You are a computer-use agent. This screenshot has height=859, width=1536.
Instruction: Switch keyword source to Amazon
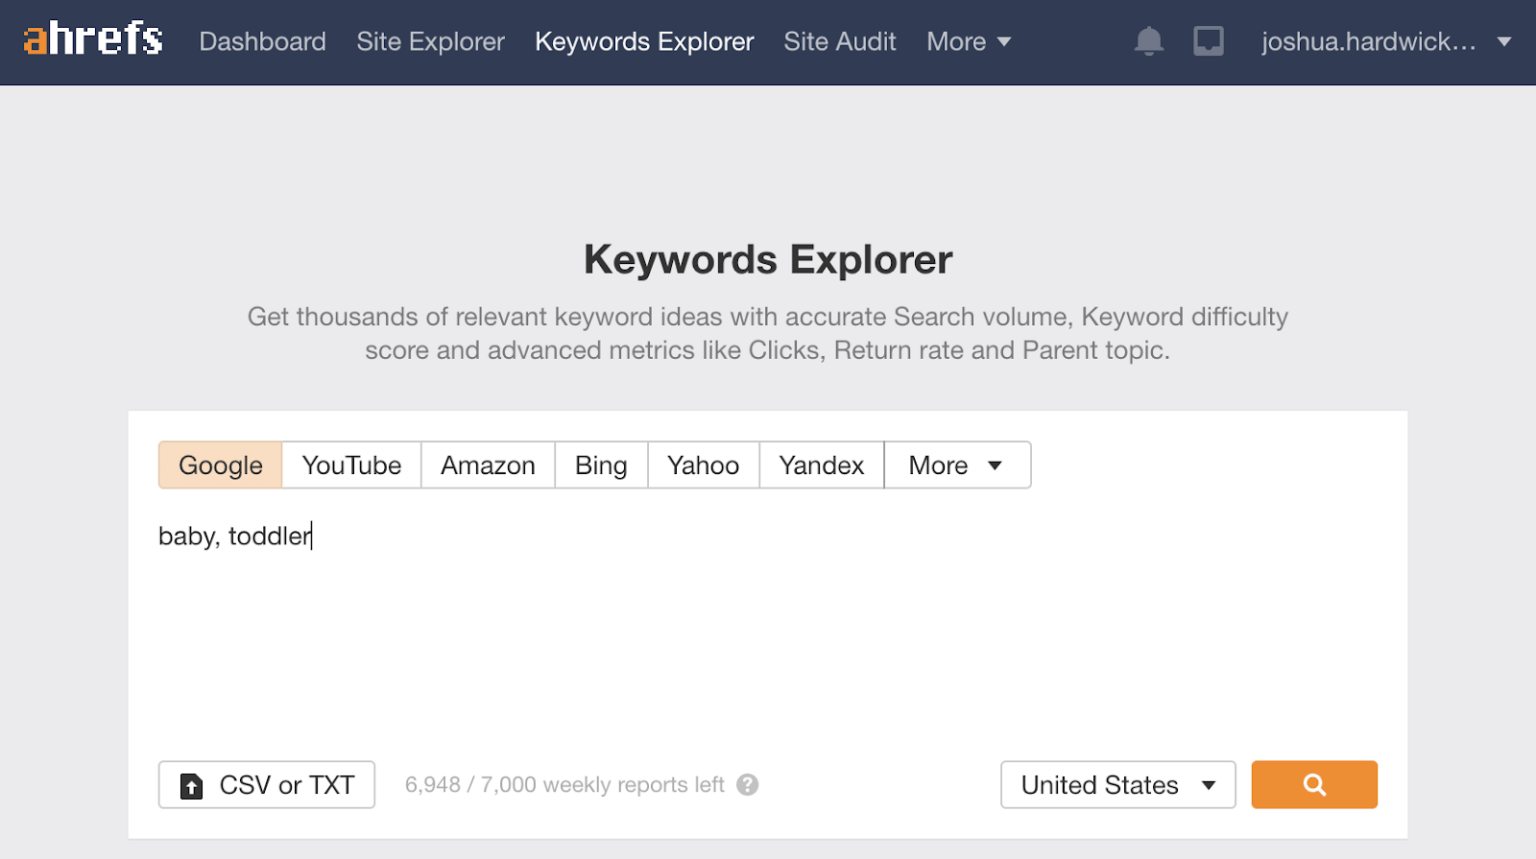click(x=487, y=465)
